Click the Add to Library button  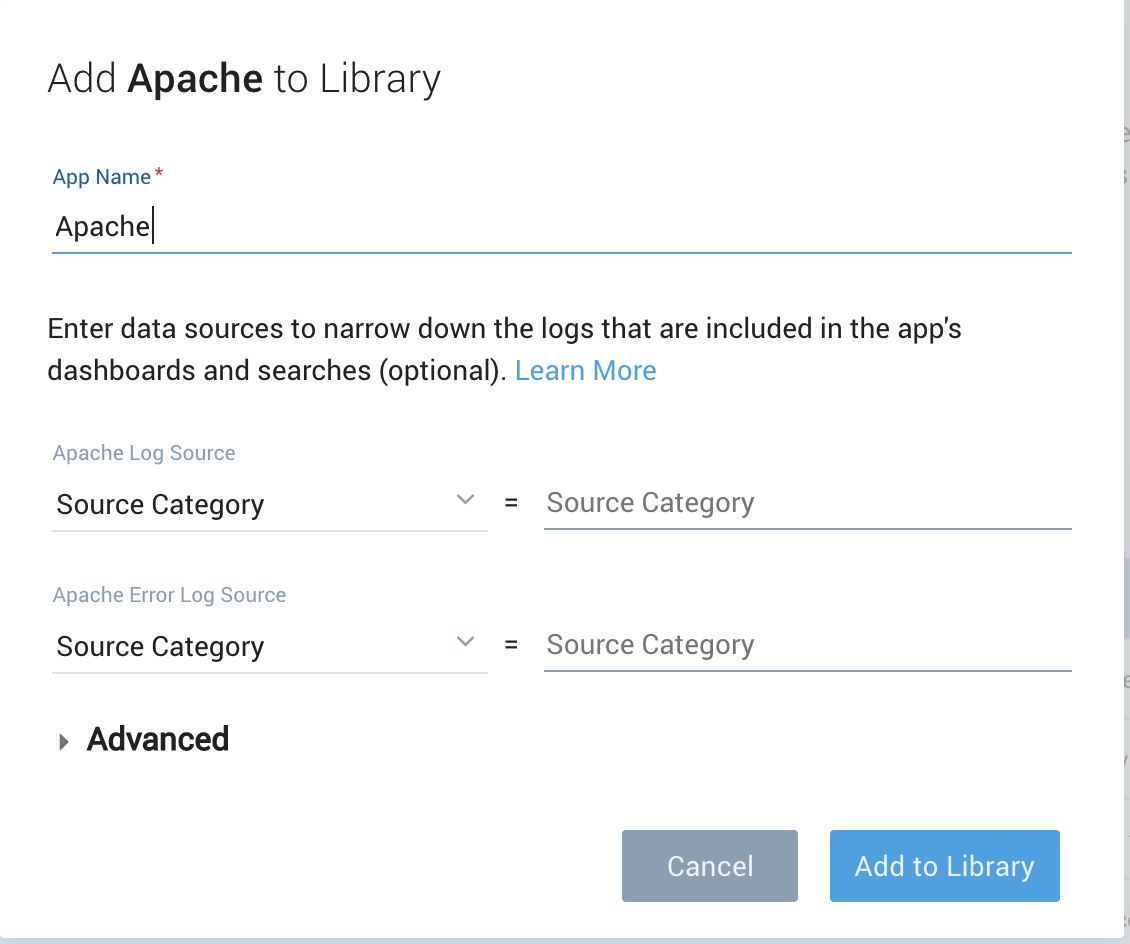(944, 865)
